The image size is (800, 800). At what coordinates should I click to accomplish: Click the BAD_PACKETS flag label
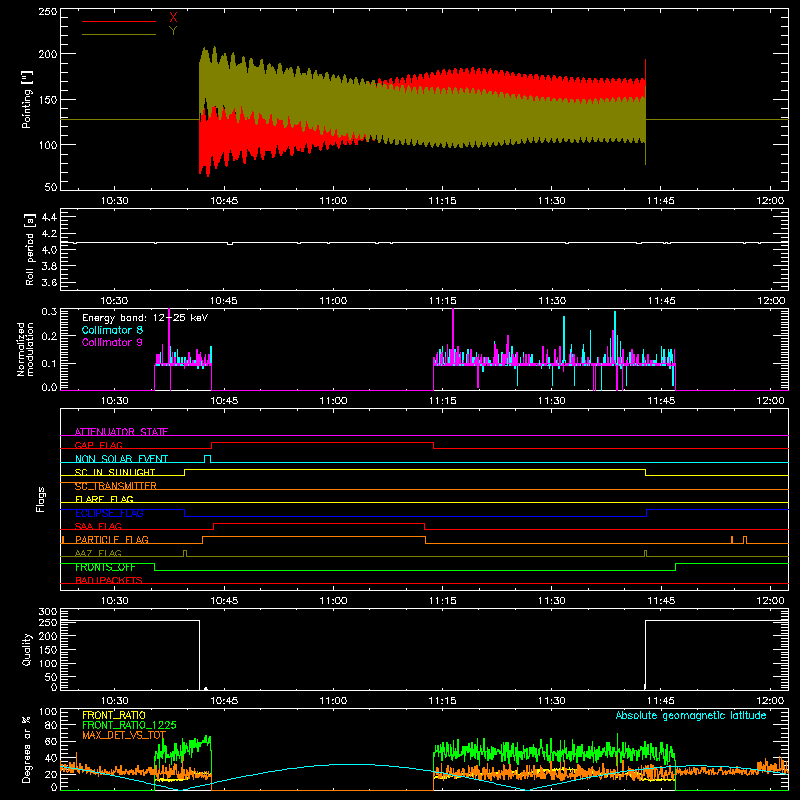point(109,580)
